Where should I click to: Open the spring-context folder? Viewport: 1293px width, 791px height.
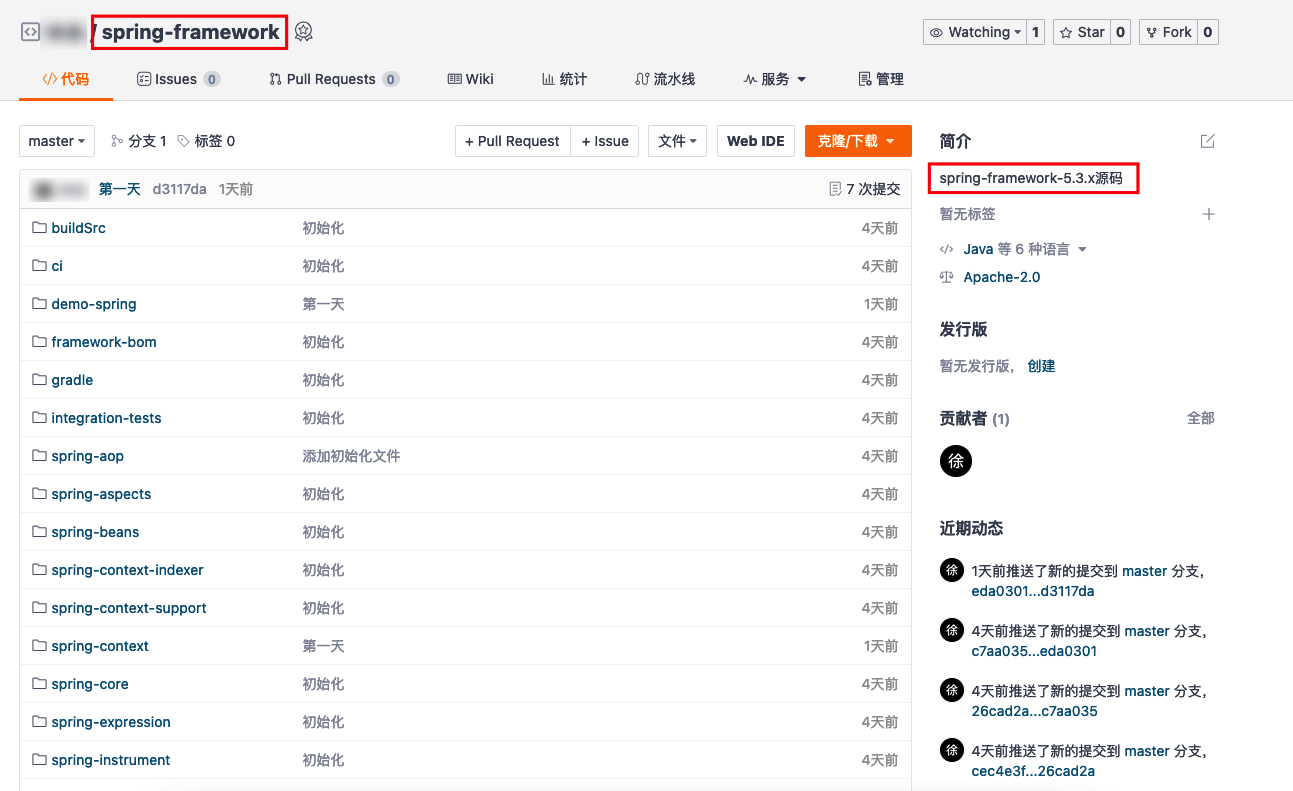[x=100, y=646]
